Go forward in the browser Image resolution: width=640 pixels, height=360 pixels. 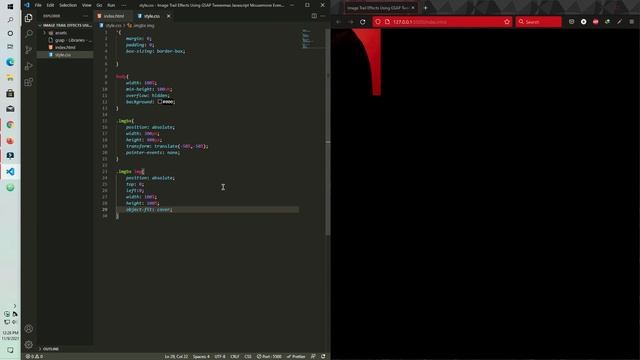tap(350, 22)
